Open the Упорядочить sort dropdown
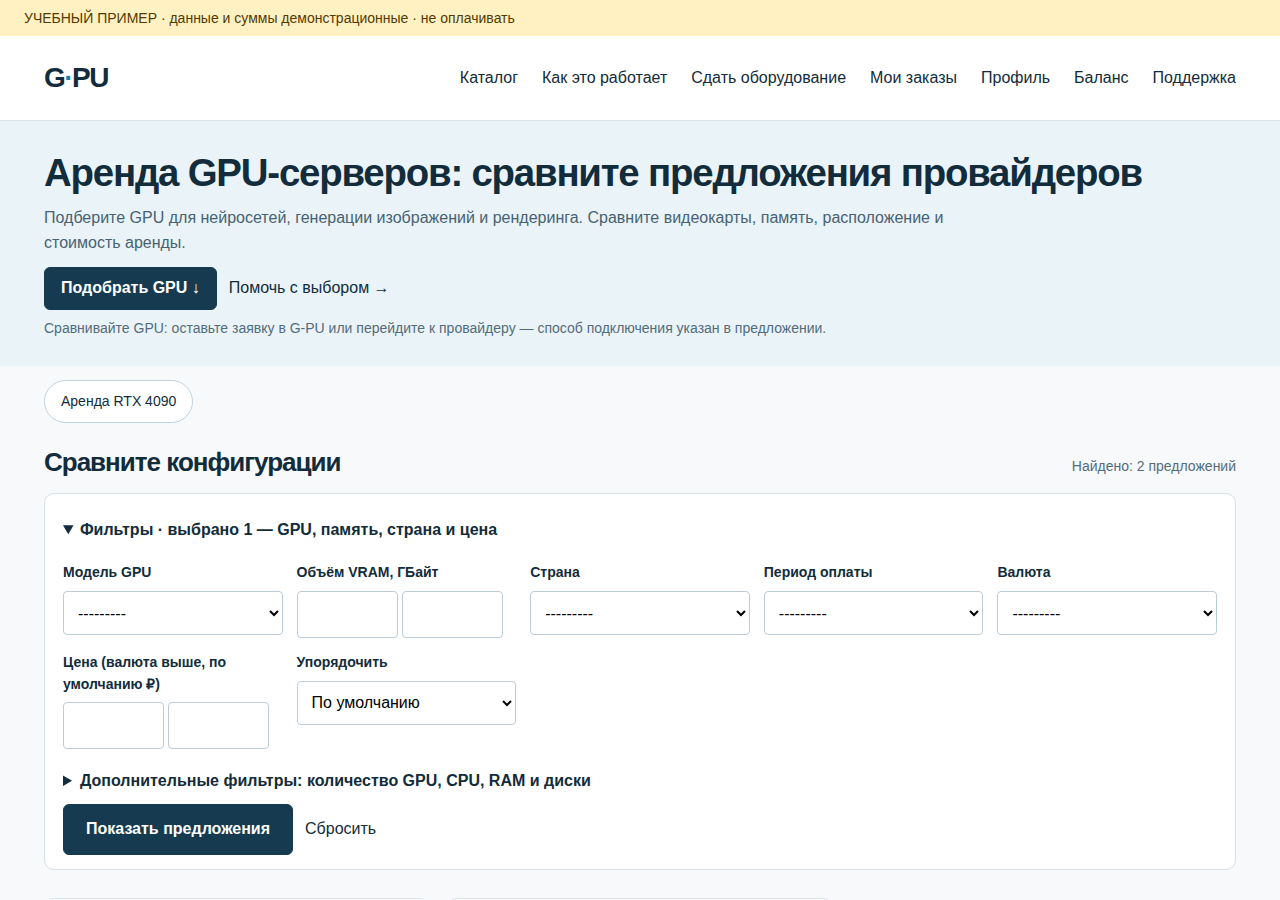The height and width of the screenshot is (900, 1280). (x=406, y=703)
